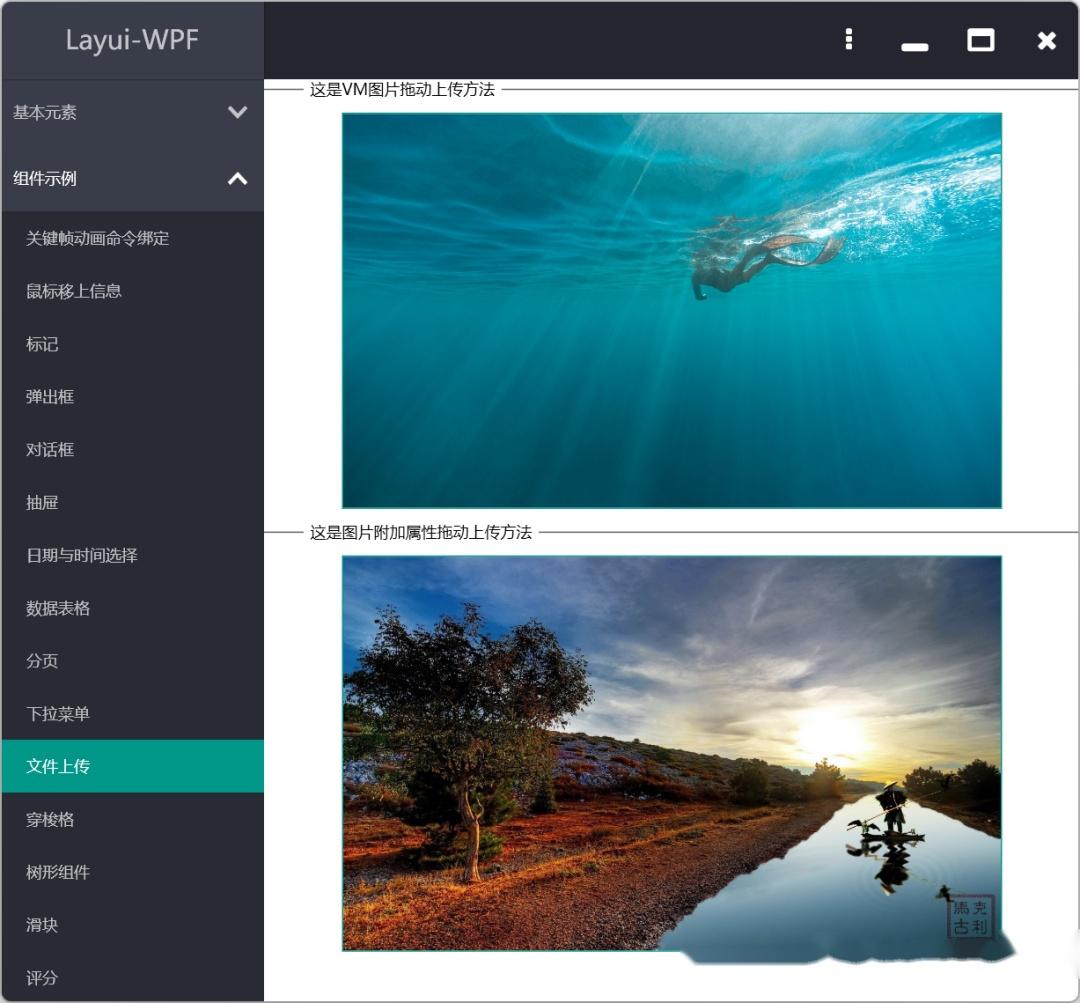Image resolution: width=1080 pixels, height=1003 pixels.
Task: Click the sunset river landscape image
Action: coord(672,750)
